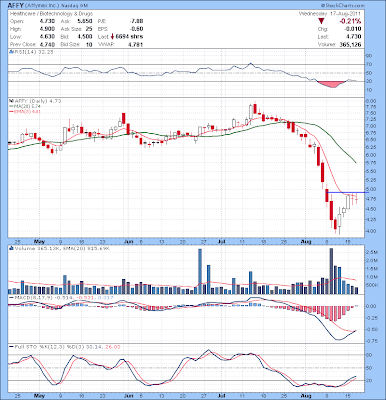The width and height of the screenshot is (386, 400).
Task: Click the percent change -0.21%
Action: (x=350, y=21)
